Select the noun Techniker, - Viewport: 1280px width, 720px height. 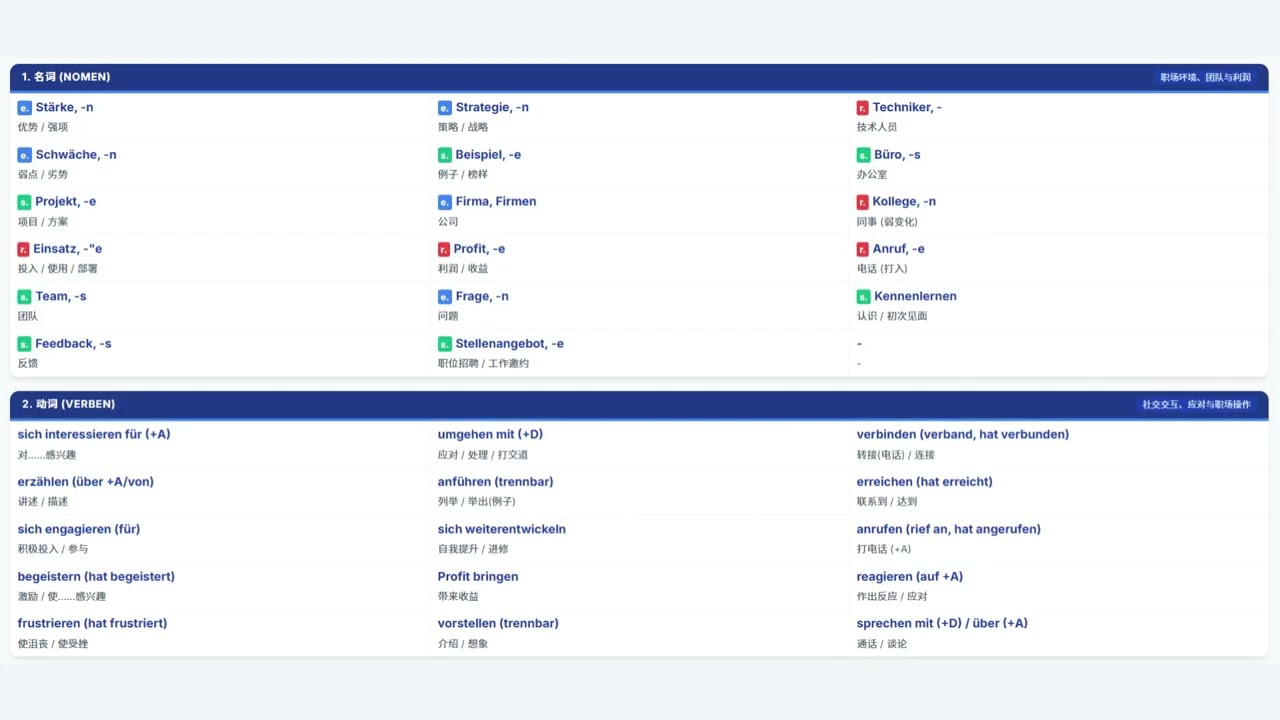tap(907, 108)
